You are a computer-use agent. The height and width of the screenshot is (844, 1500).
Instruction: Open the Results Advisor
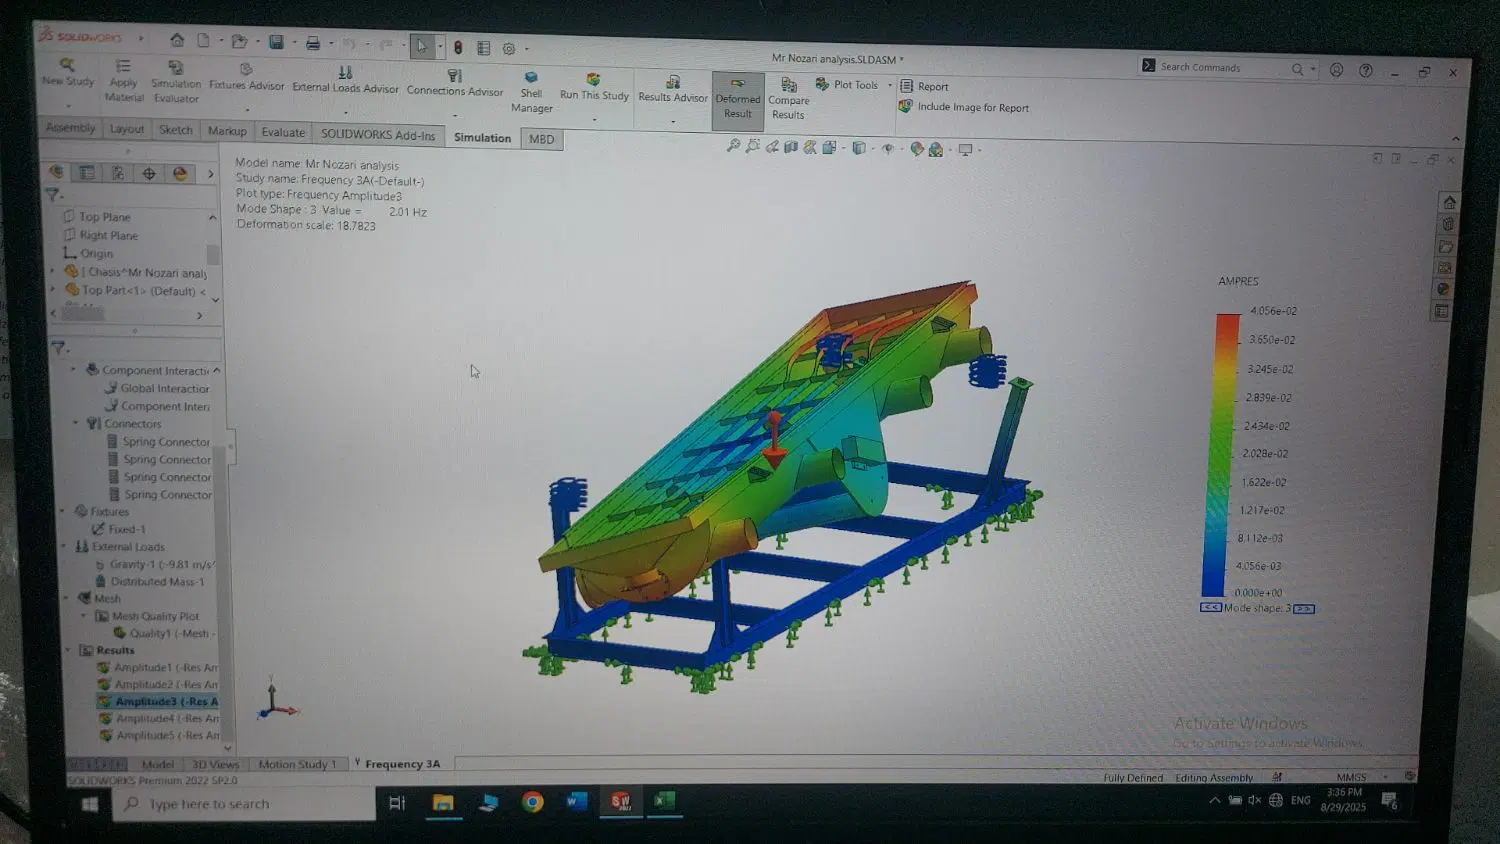[x=673, y=89]
